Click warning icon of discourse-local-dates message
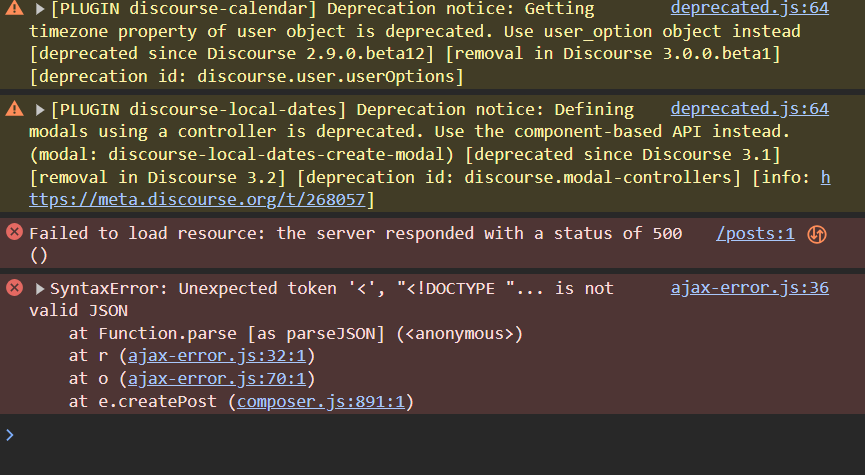 [x=14, y=109]
